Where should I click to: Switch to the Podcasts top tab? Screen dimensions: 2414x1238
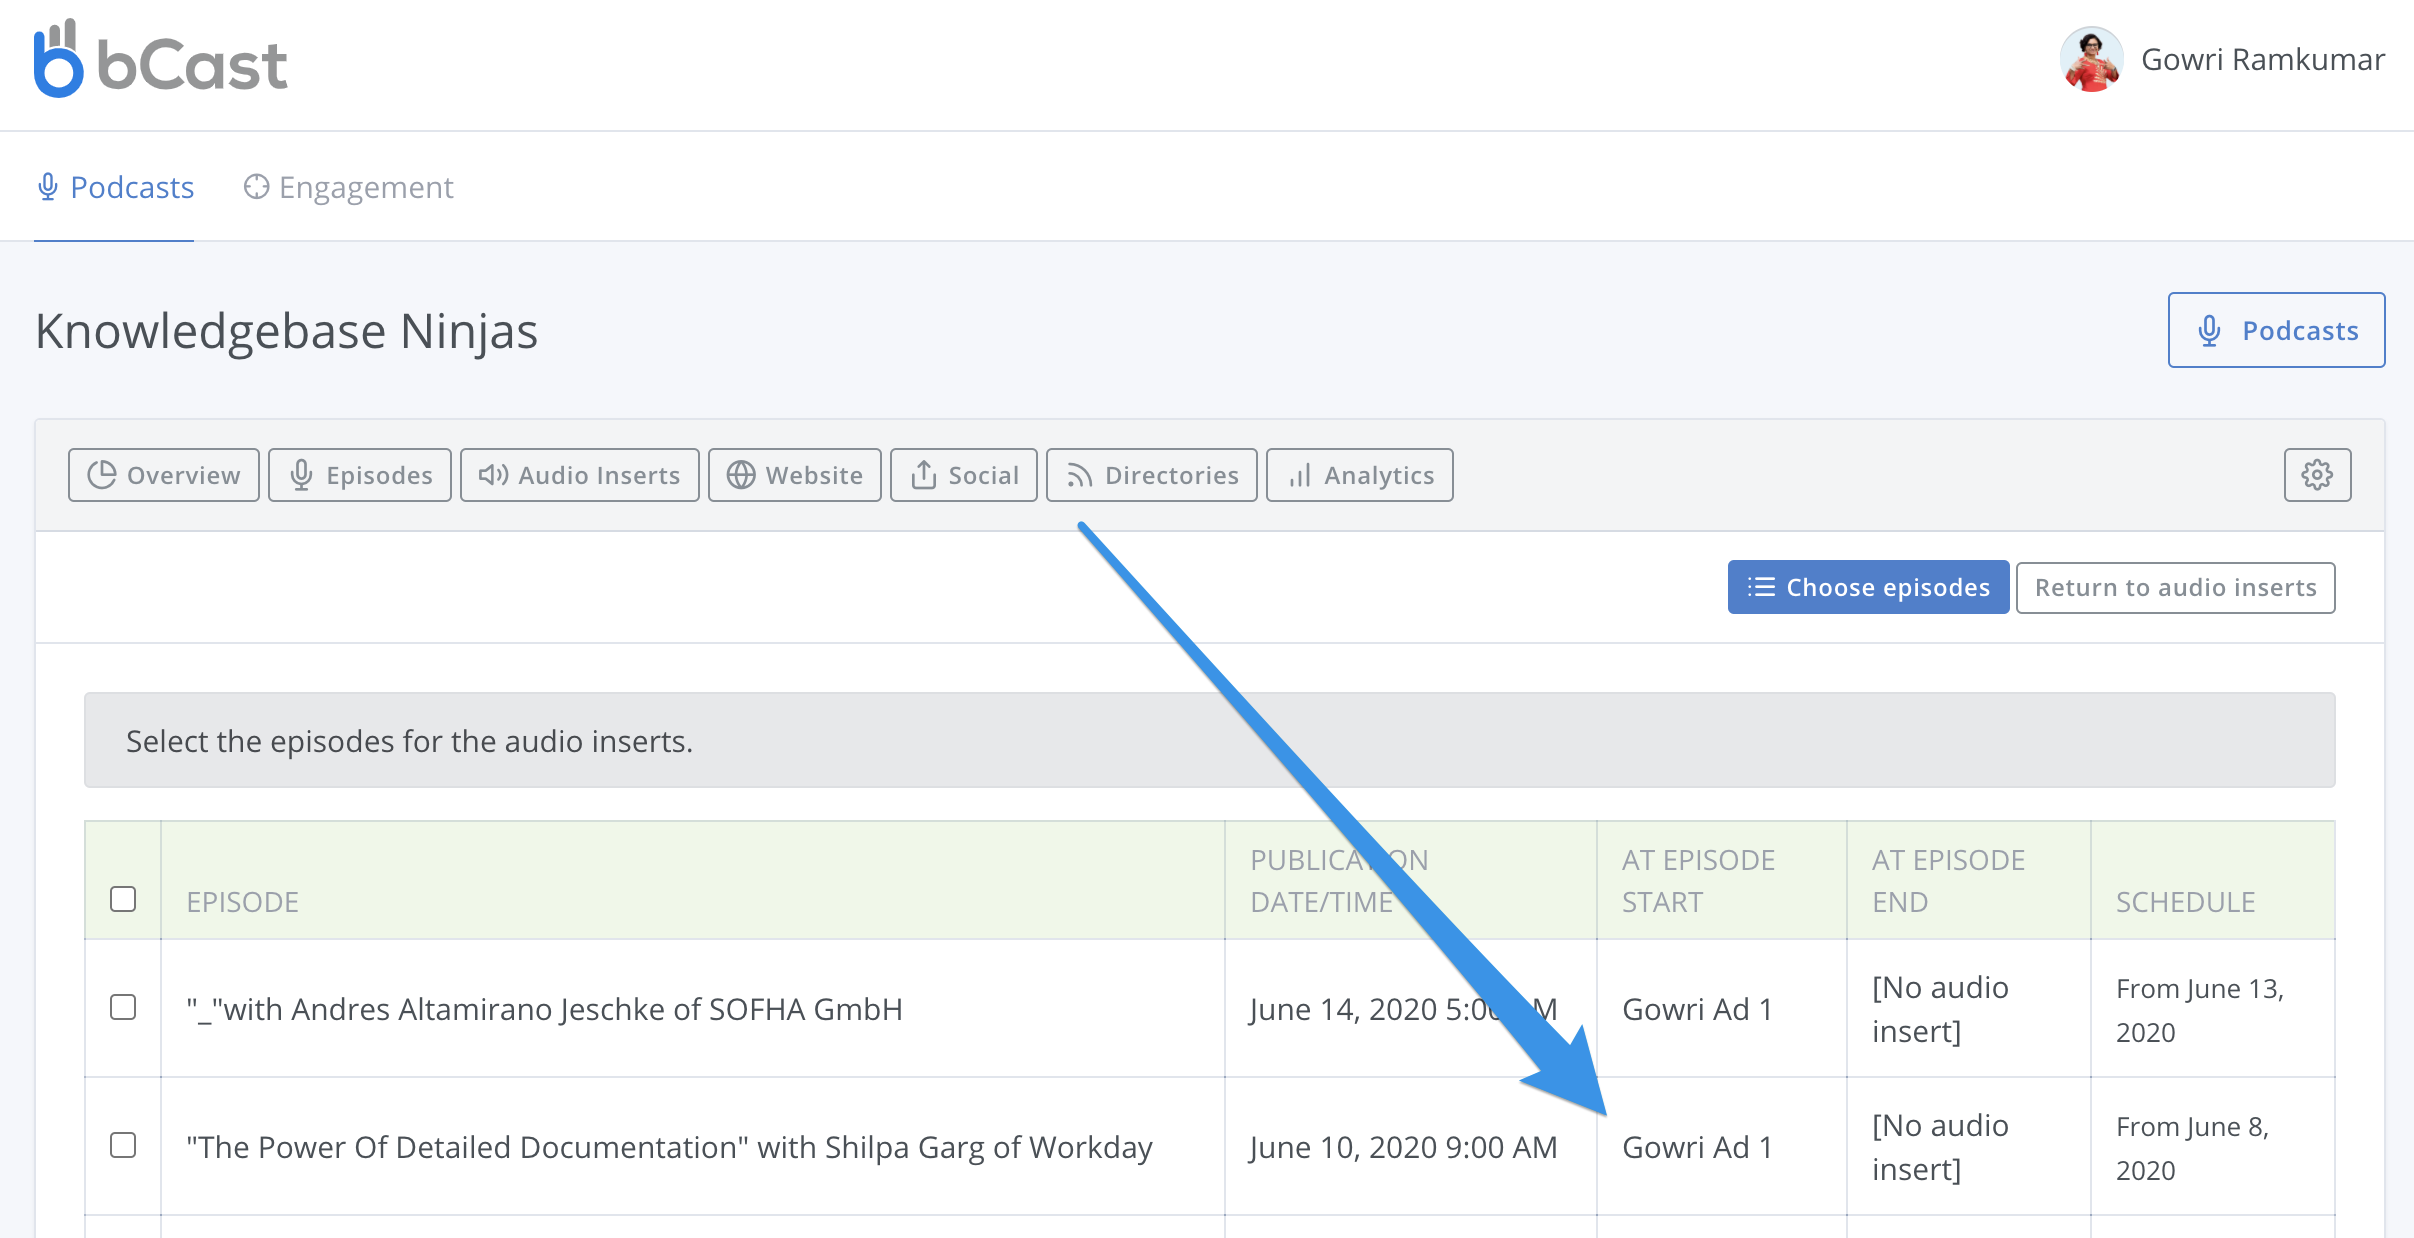(115, 187)
